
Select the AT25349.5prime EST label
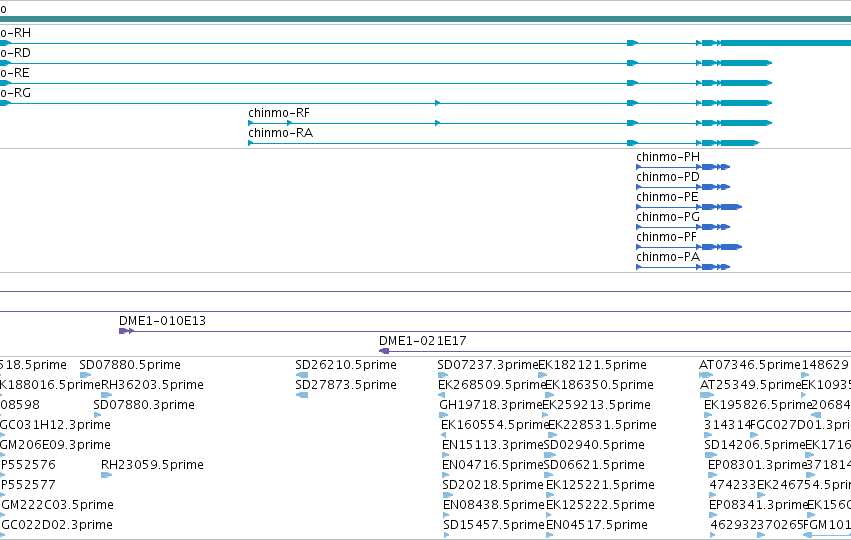[751, 385]
